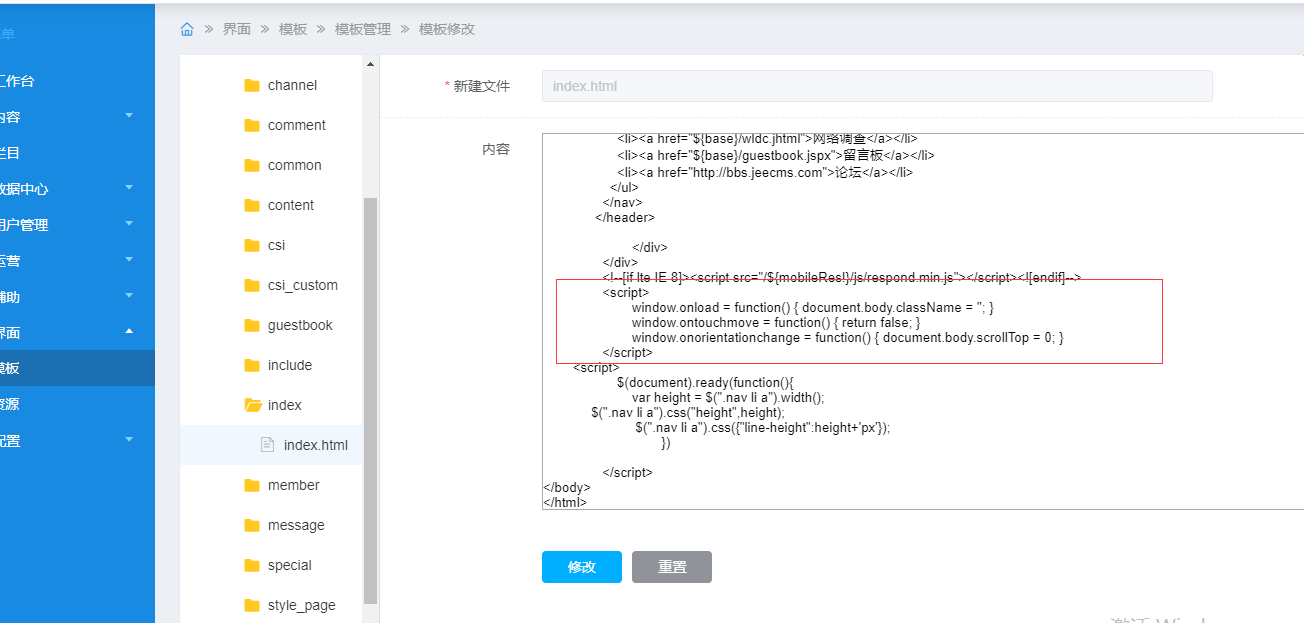Open the member folder icon
Viewport: 1304px width, 623px height.
(252, 485)
